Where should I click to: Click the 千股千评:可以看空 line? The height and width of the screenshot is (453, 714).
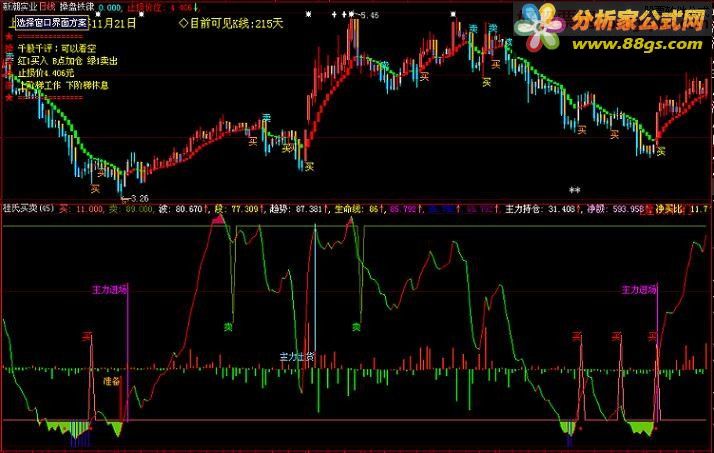(57, 48)
